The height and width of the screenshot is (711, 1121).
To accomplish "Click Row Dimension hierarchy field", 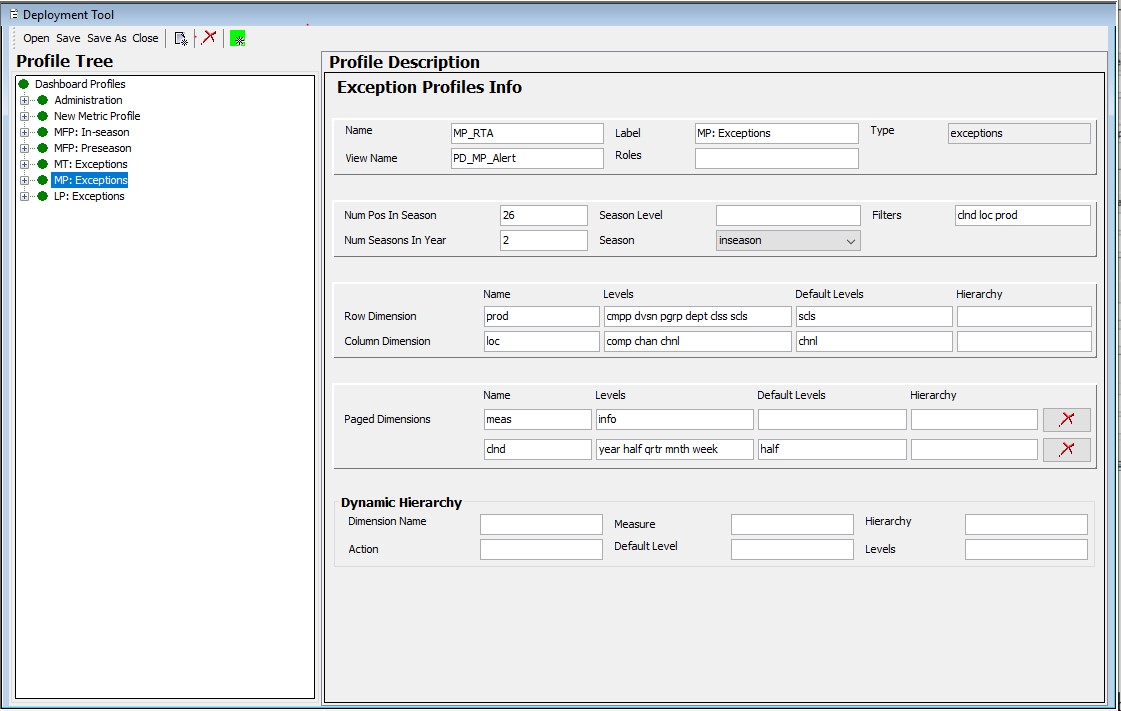I will pos(1024,317).
